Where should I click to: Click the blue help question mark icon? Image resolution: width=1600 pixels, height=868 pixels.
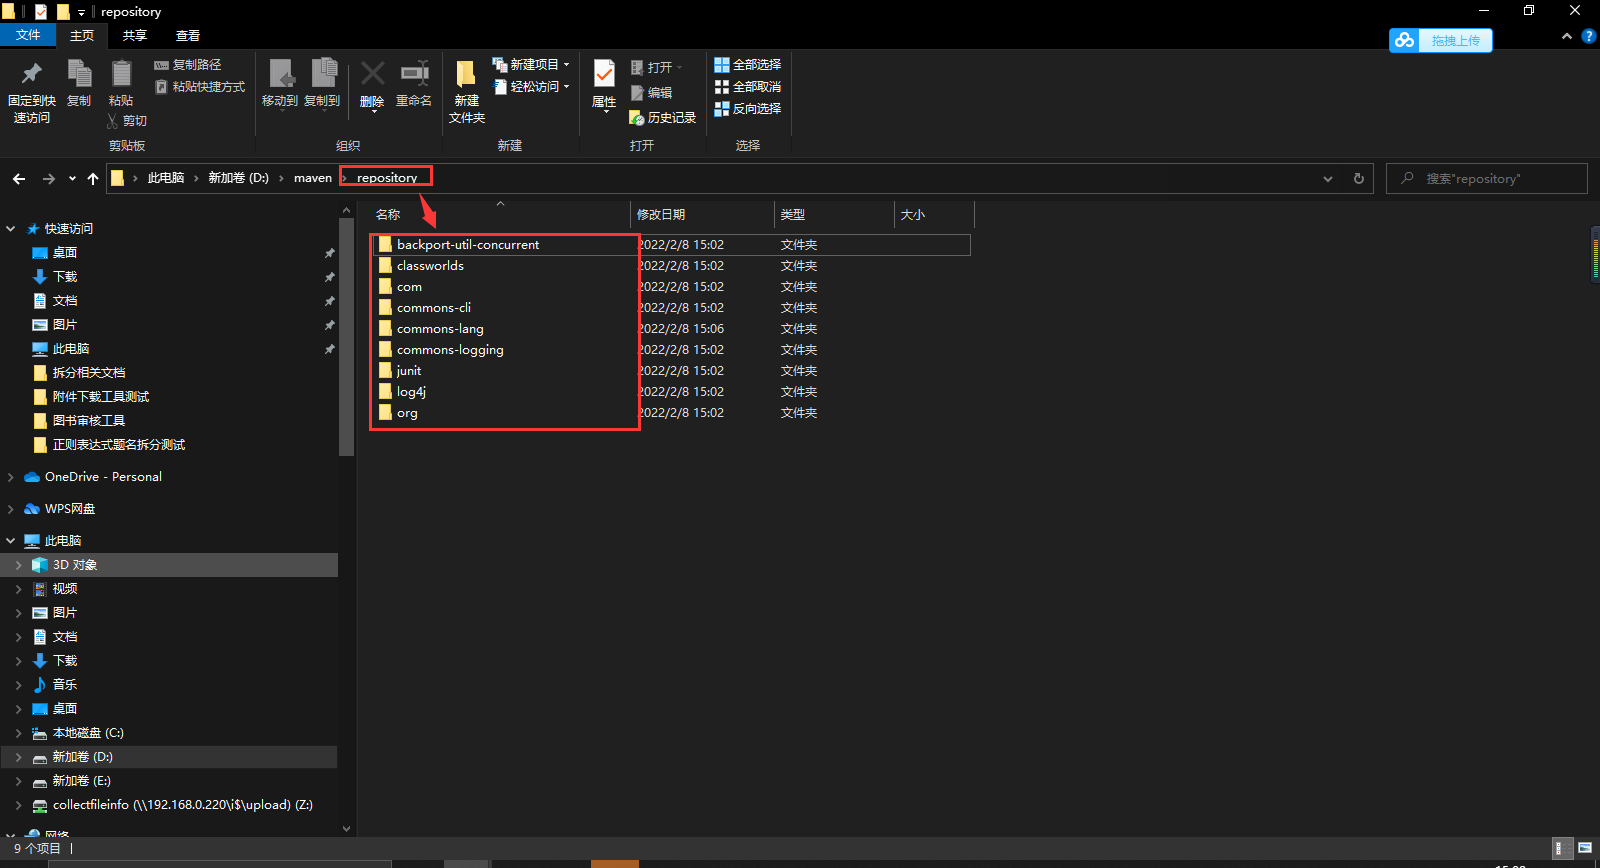click(x=1588, y=36)
